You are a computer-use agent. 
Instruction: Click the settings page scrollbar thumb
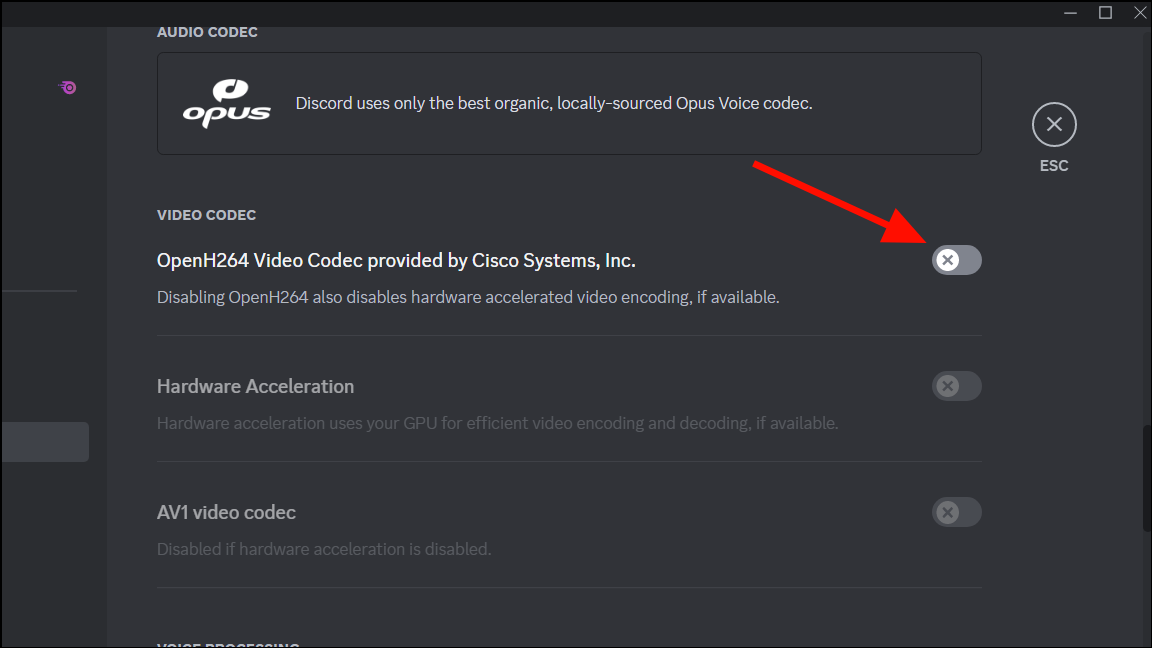[1147, 478]
